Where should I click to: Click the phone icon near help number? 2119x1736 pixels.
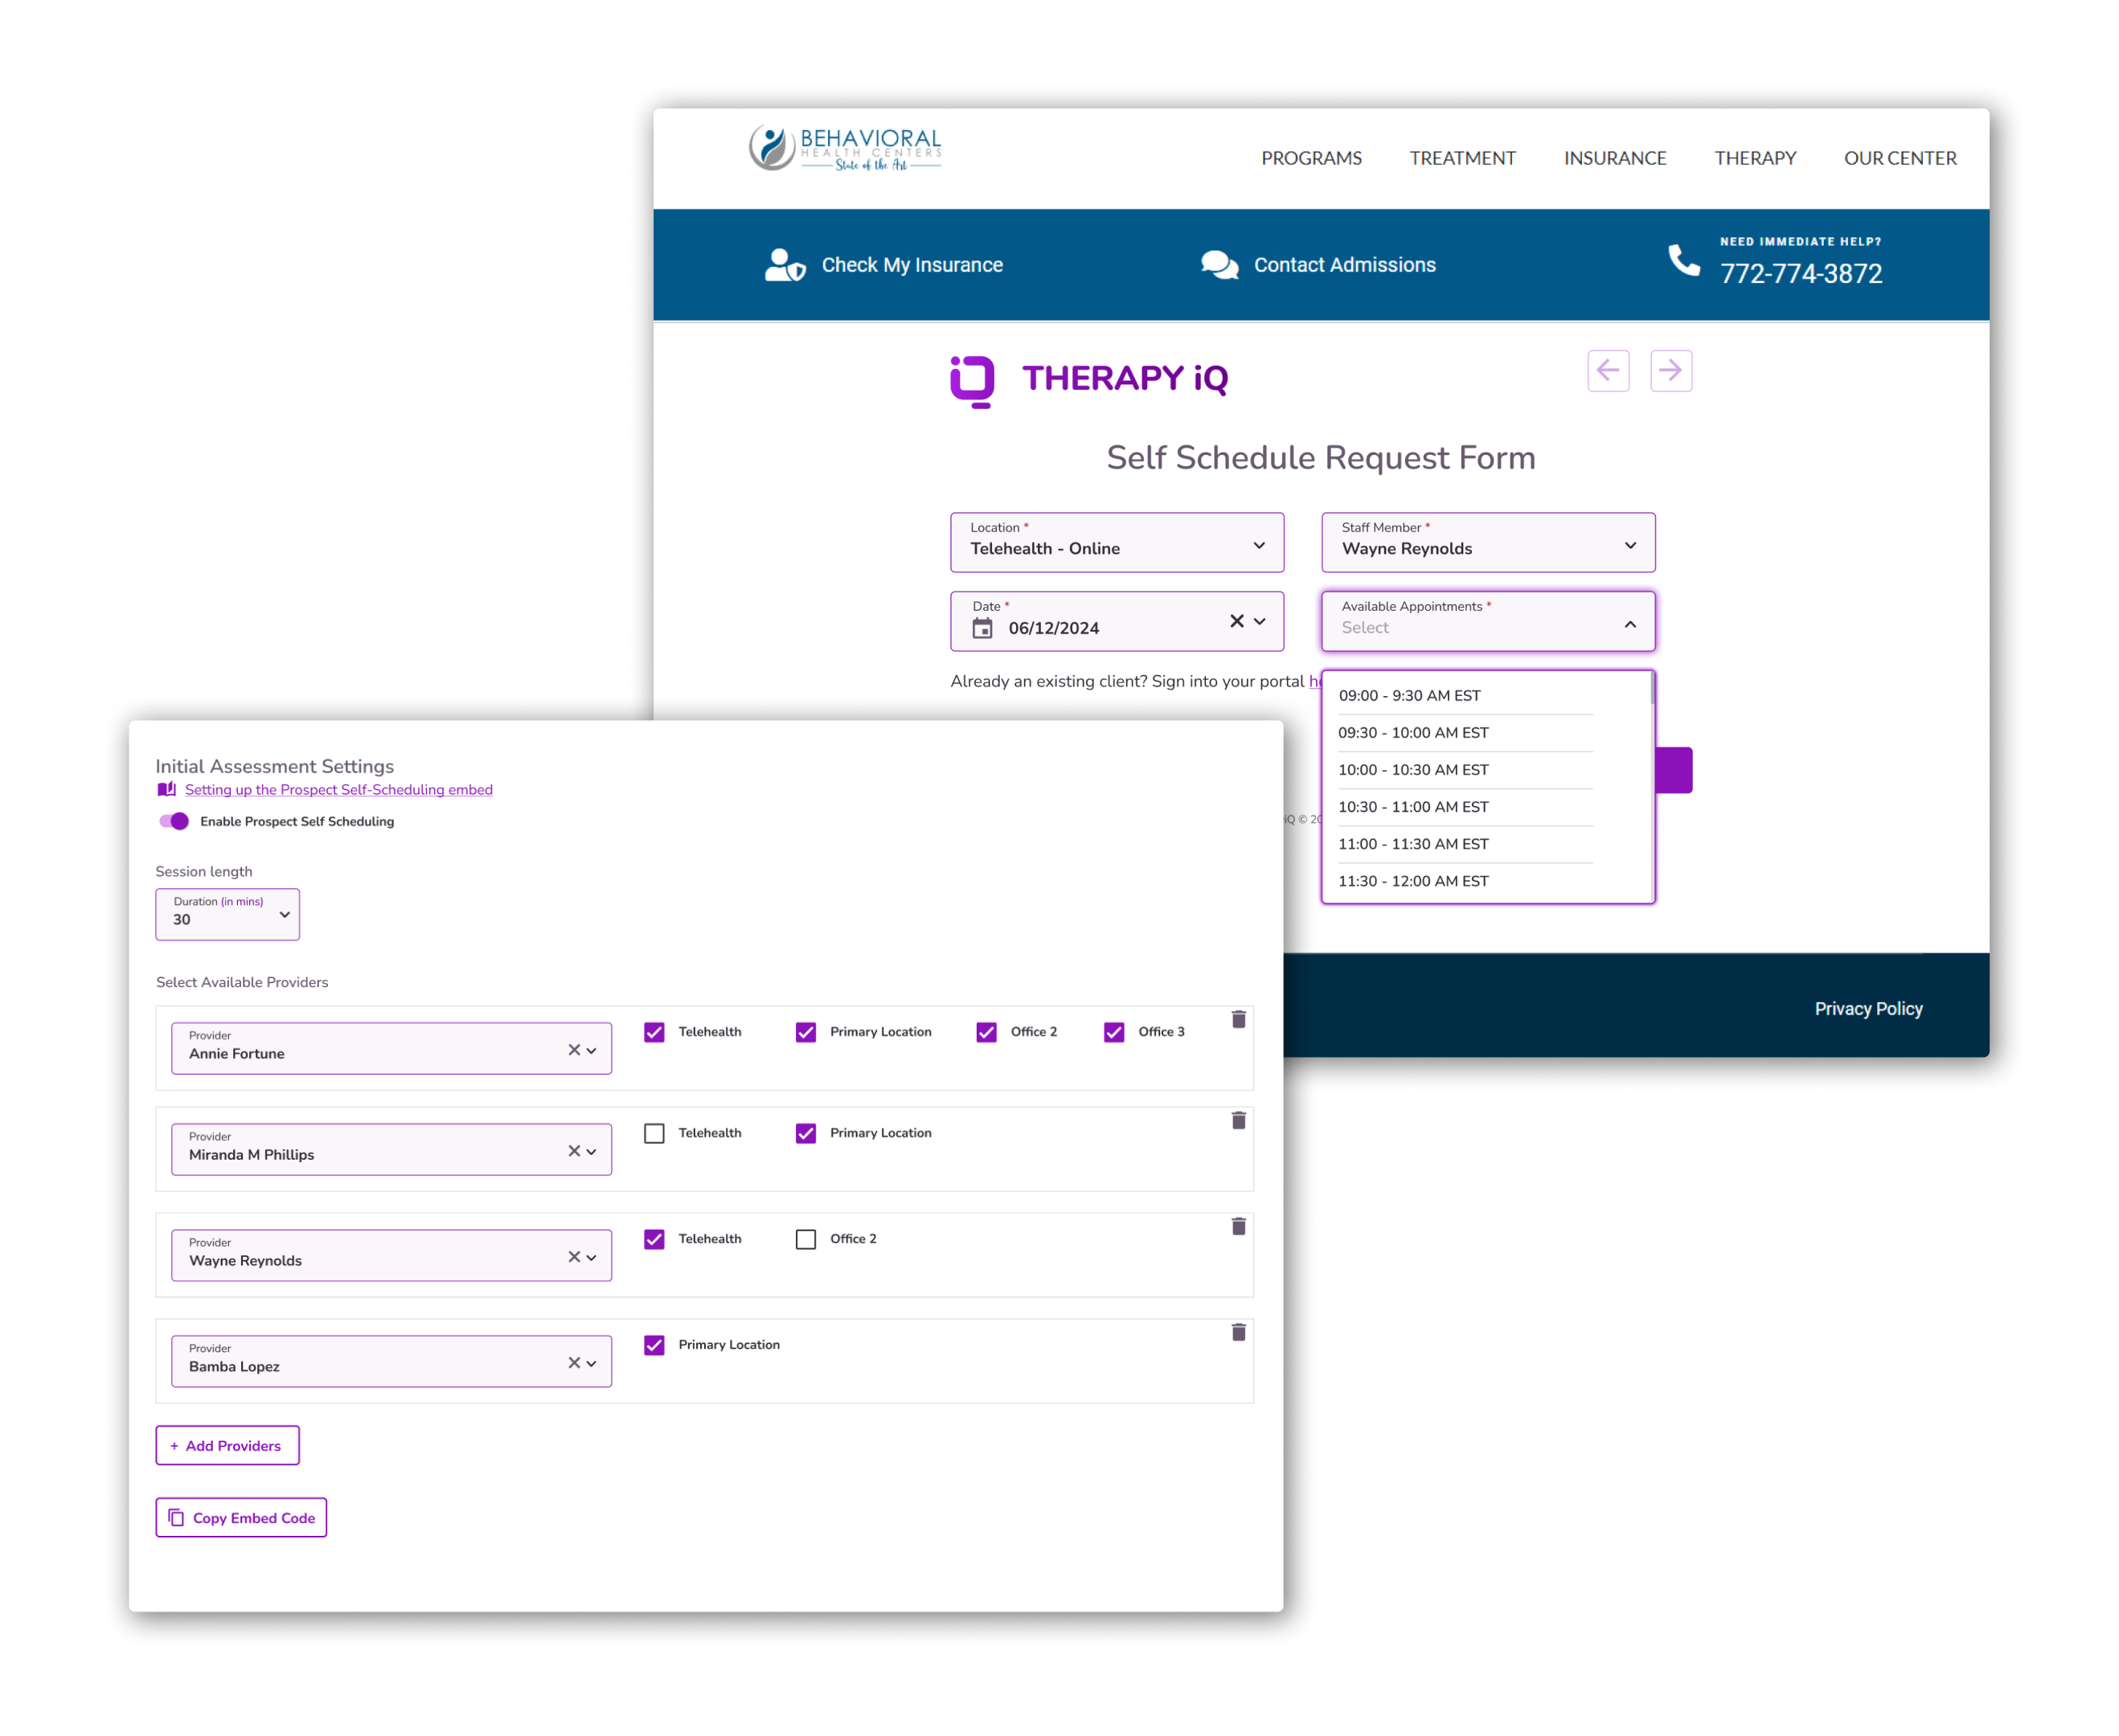(x=1683, y=260)
